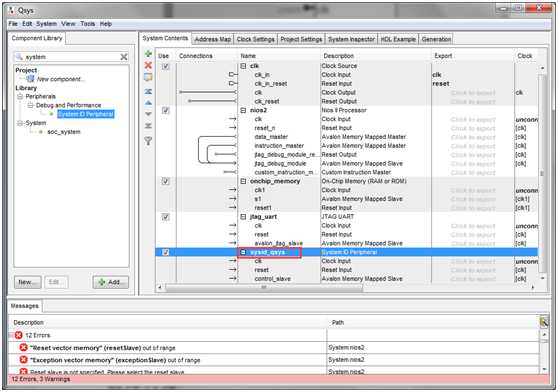This screenshot has width=558, height=392.
Task: Open the Tools menu
Action: 88,24
